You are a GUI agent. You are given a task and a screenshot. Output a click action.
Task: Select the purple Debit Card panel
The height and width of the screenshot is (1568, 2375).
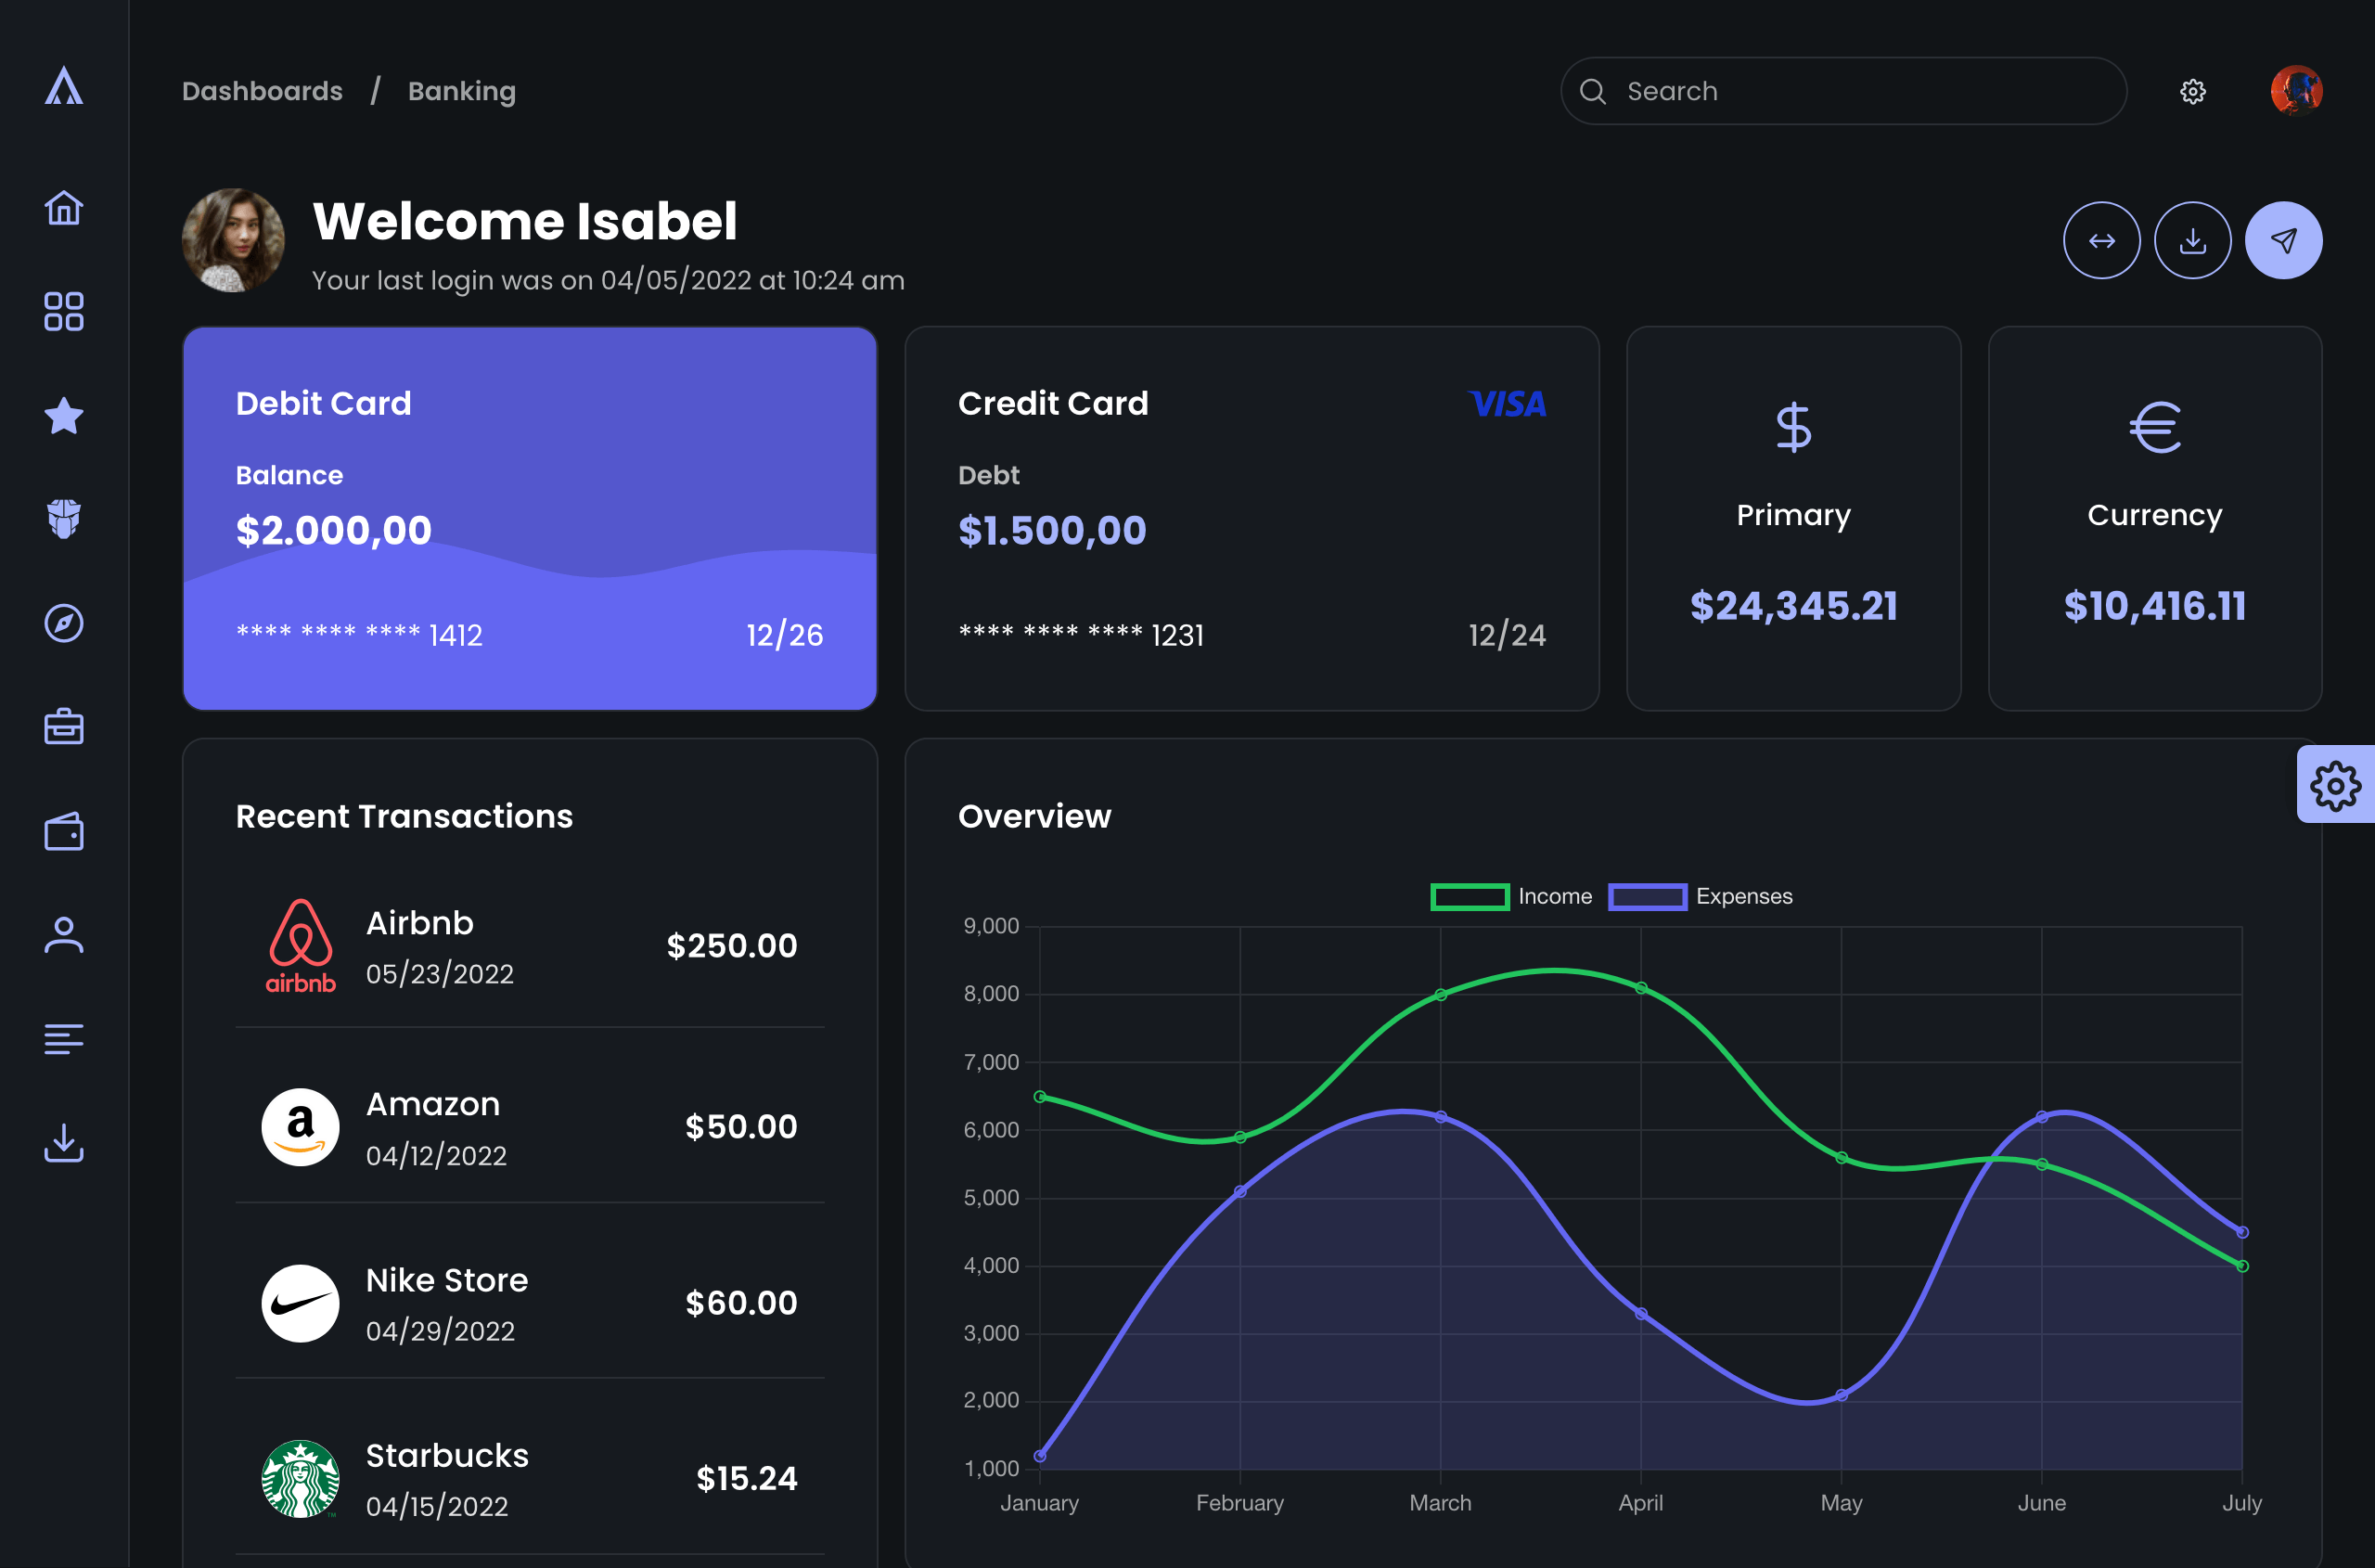[x=530, y=518]
